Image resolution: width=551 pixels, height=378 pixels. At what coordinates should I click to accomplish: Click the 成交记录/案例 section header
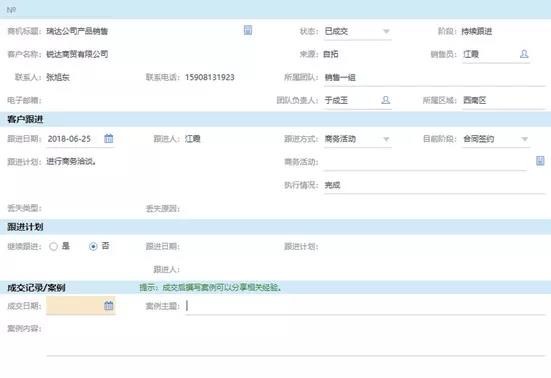[x=36, y=288]
